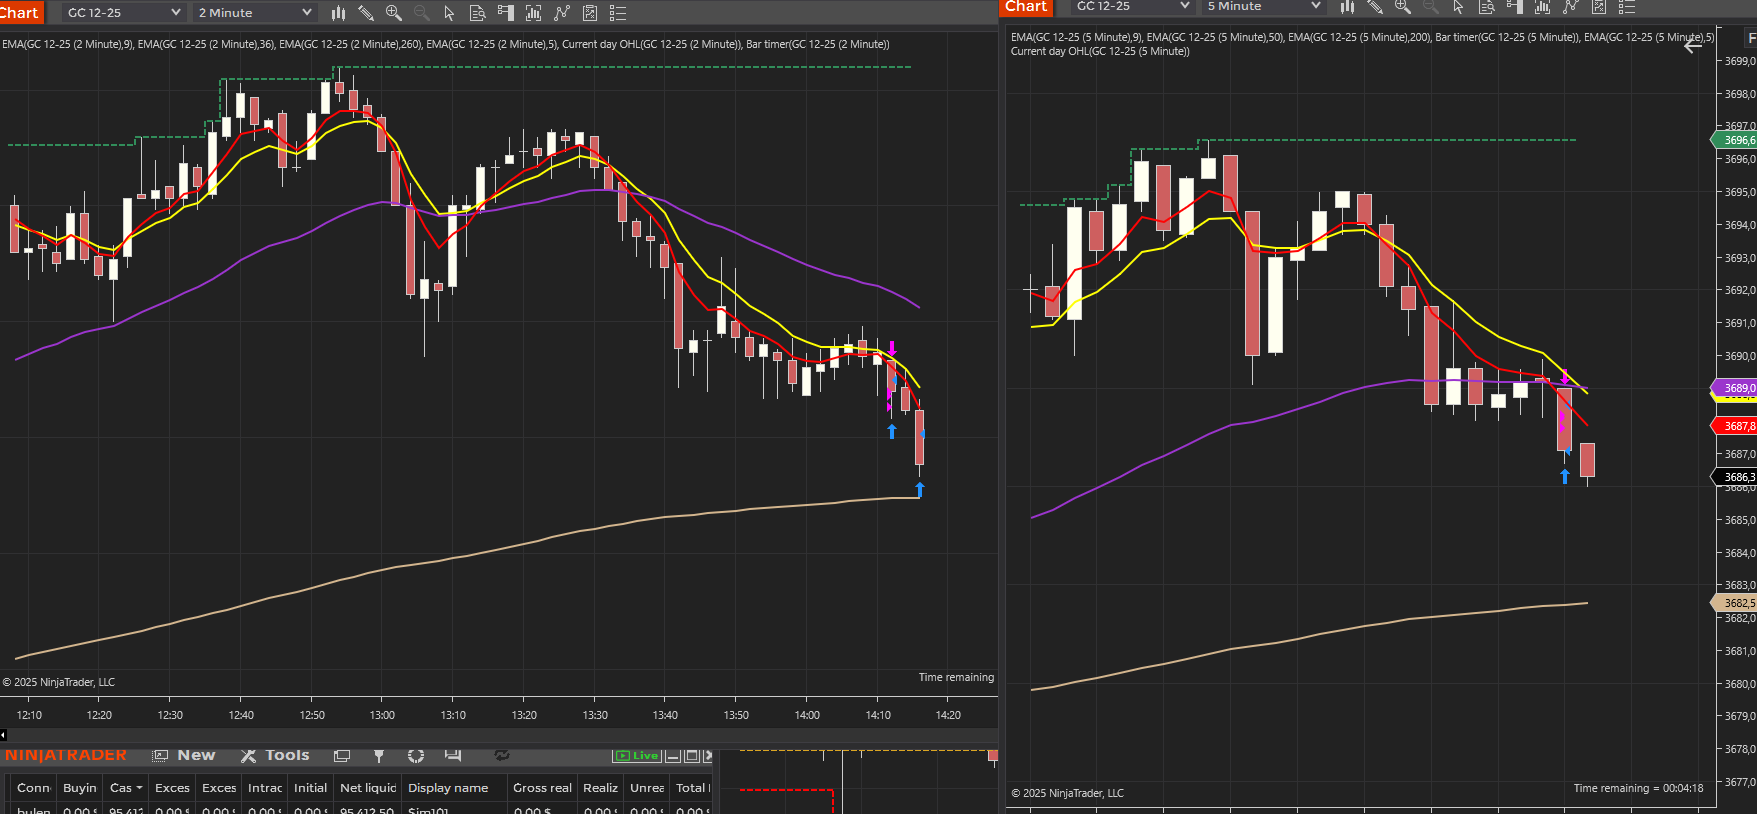Select the cursor pointer tool in right chart
The image size is (1757, 814).
click(1458, 7)
